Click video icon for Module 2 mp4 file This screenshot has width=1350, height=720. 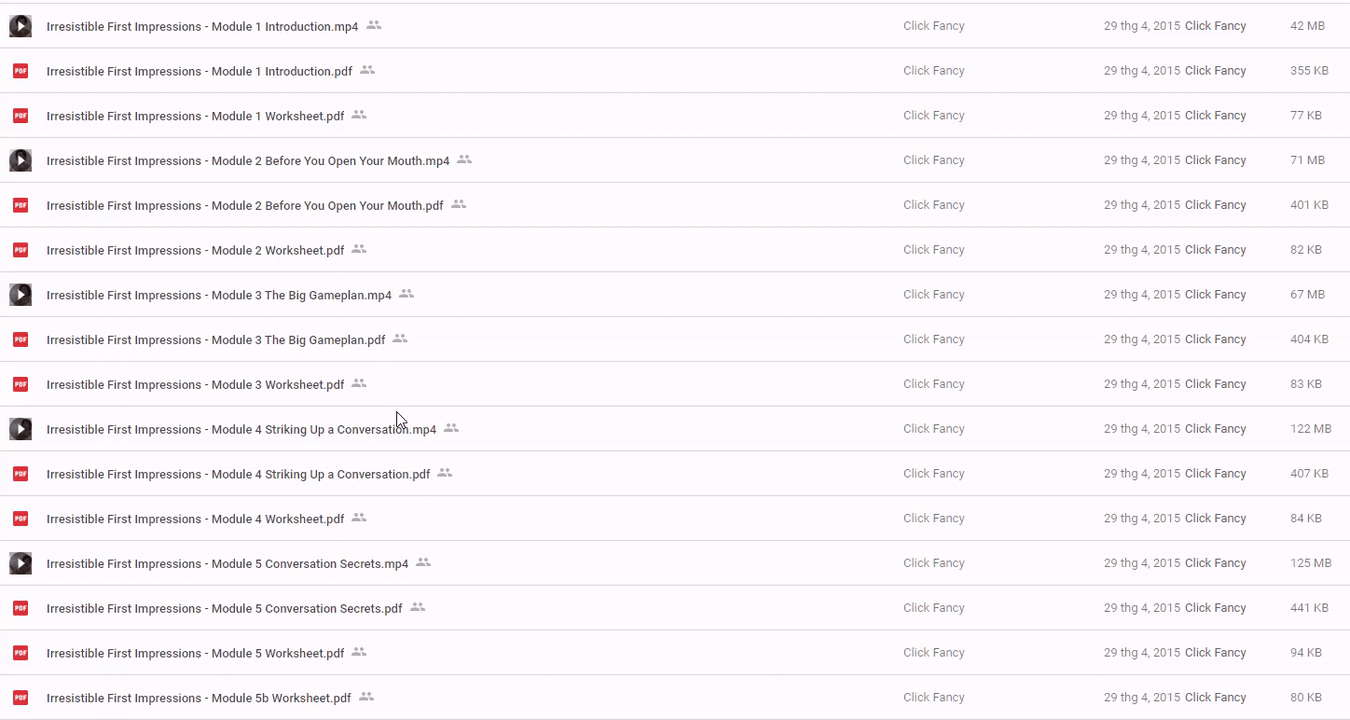20,160
